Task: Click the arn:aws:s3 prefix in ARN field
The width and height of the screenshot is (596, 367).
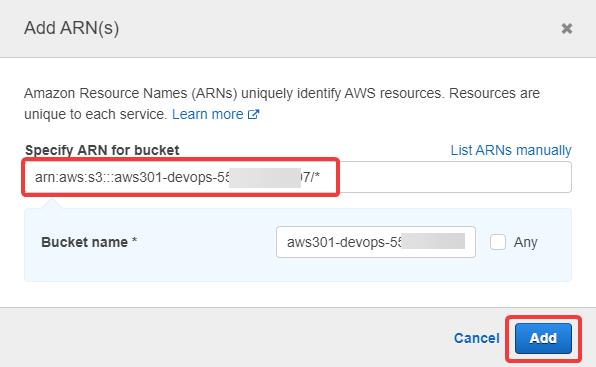Action: (67, 177)
